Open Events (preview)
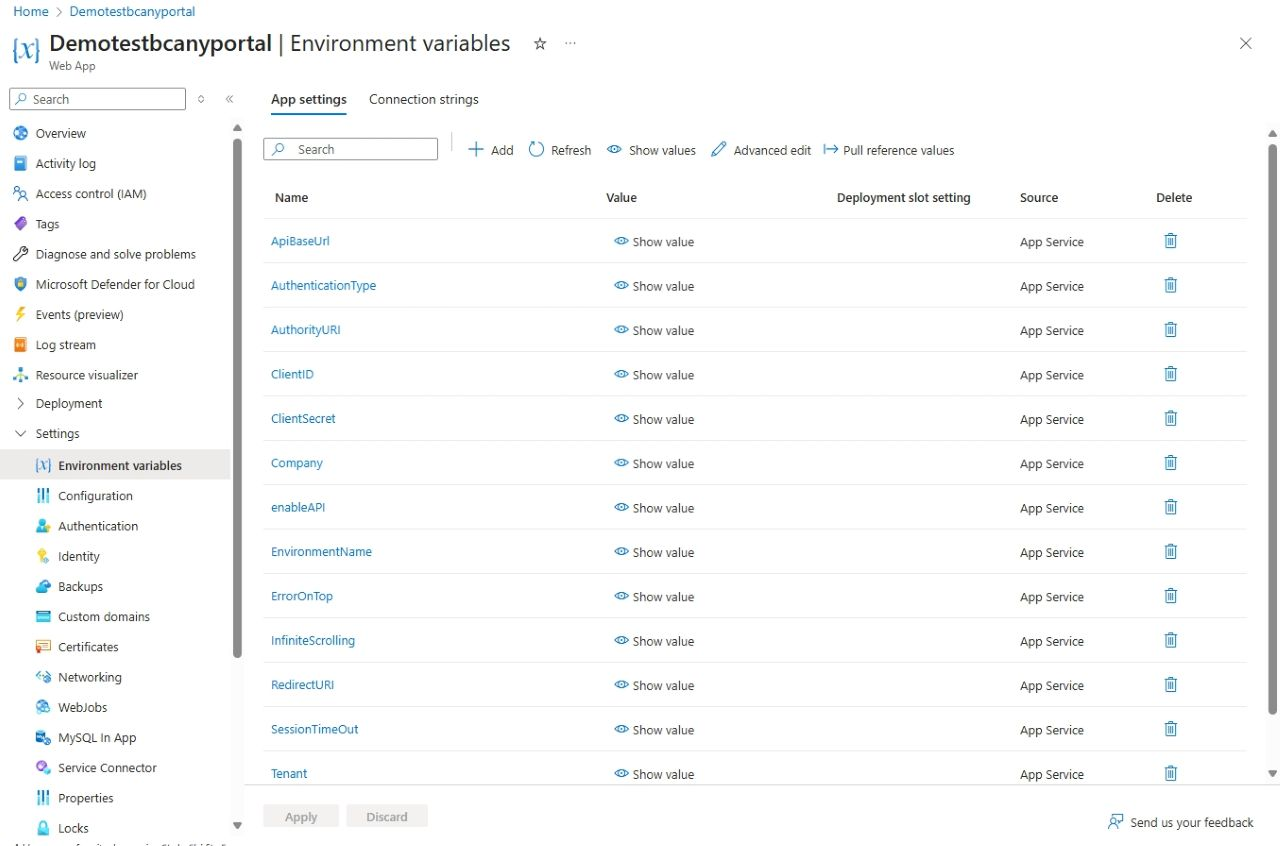 click(79, 314)
